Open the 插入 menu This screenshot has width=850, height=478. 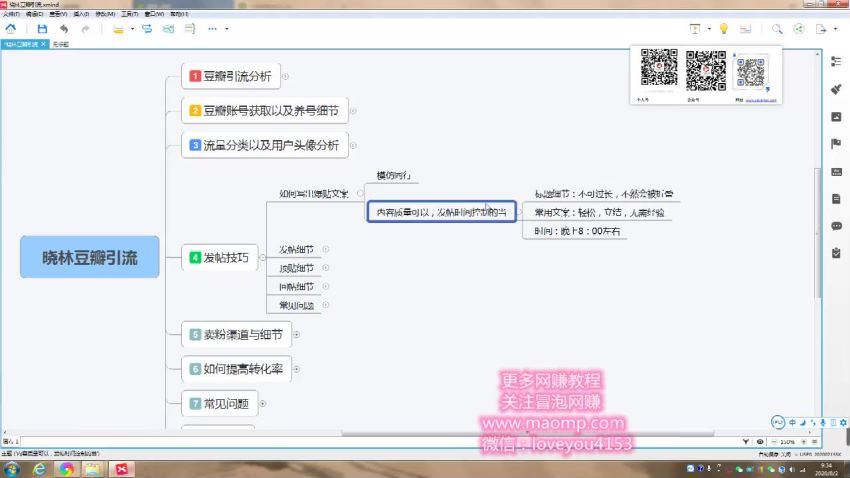(x=81, y=14)
